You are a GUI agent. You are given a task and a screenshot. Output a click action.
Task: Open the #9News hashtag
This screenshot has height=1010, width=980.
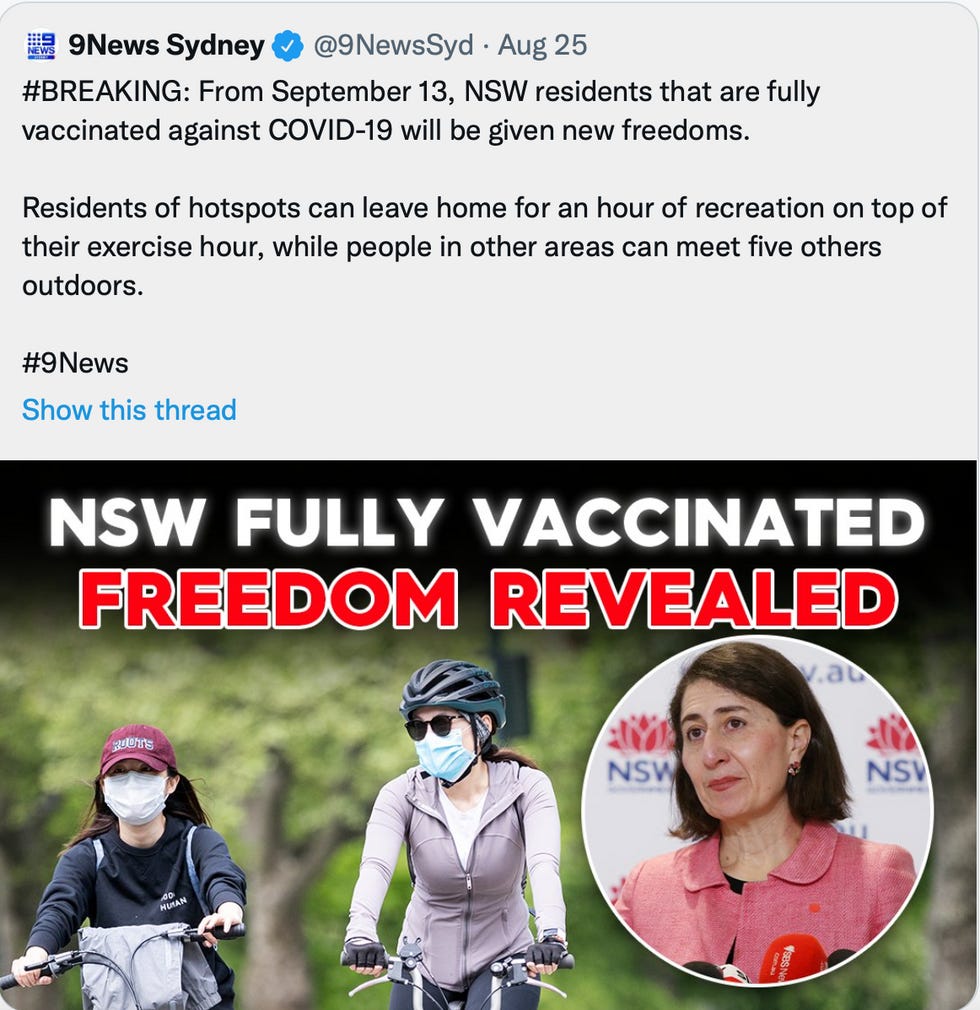point(75,363)
